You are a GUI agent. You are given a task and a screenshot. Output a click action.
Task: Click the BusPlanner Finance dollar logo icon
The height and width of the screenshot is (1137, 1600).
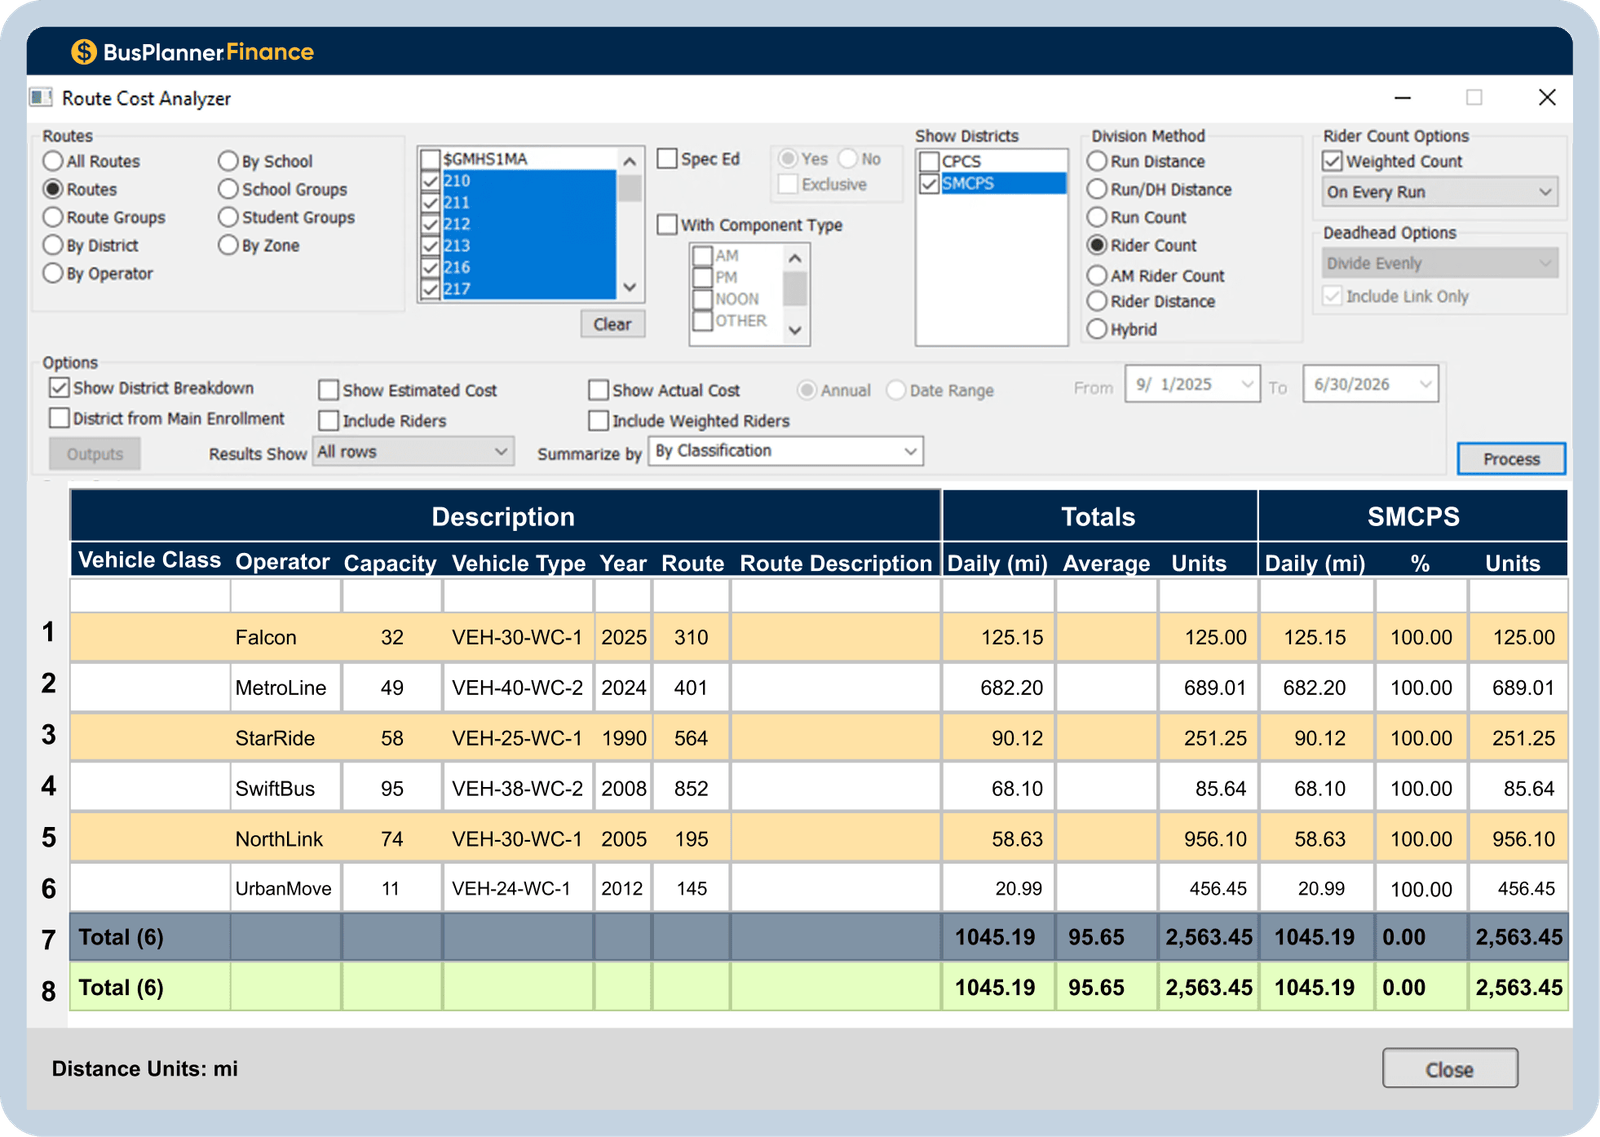point(83,52)
